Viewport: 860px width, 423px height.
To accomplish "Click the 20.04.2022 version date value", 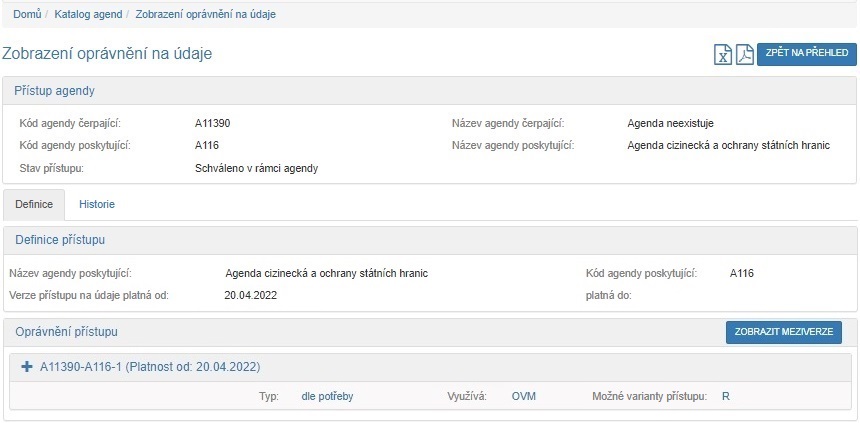I will click(250, 295).
